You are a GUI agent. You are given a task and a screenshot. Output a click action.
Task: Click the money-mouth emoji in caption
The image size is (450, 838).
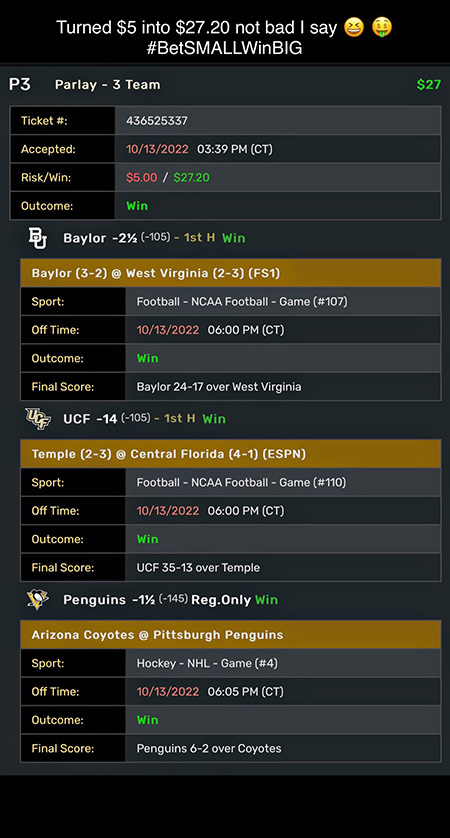click(x=382, y=28)
